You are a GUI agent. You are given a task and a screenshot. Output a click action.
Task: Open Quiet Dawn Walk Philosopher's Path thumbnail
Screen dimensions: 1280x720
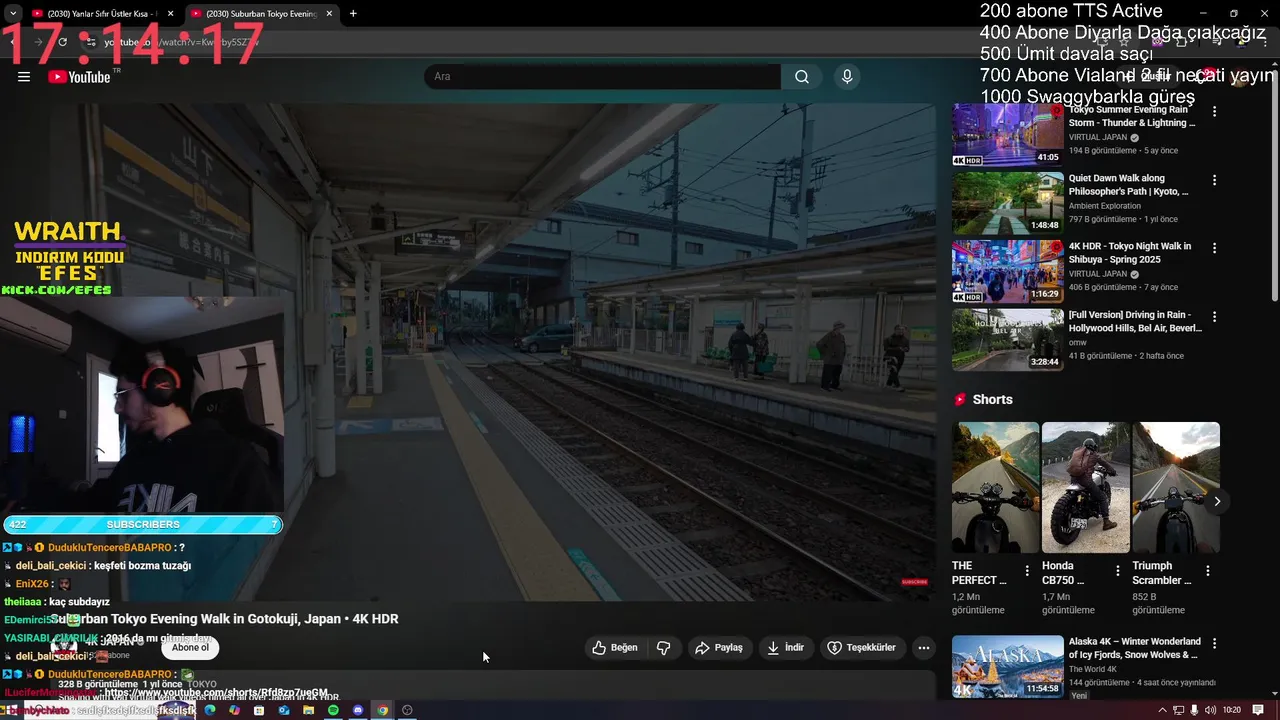click(1008, 203)
